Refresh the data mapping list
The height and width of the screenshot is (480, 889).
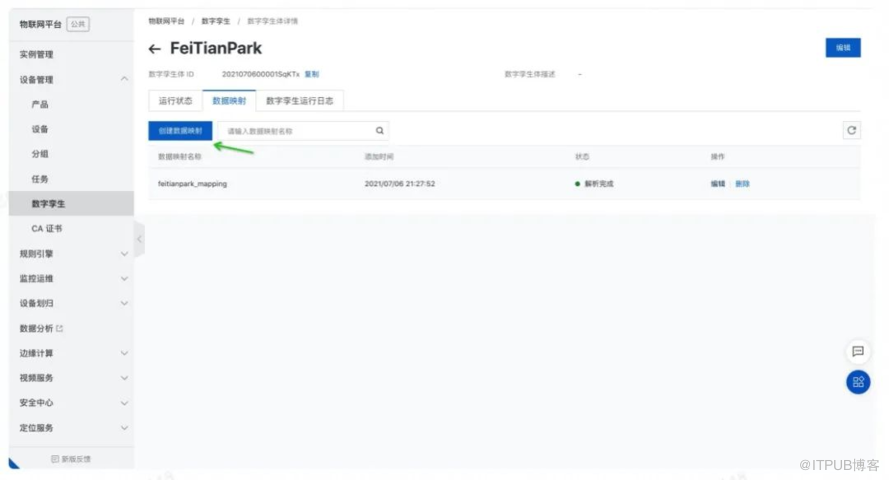851,130
